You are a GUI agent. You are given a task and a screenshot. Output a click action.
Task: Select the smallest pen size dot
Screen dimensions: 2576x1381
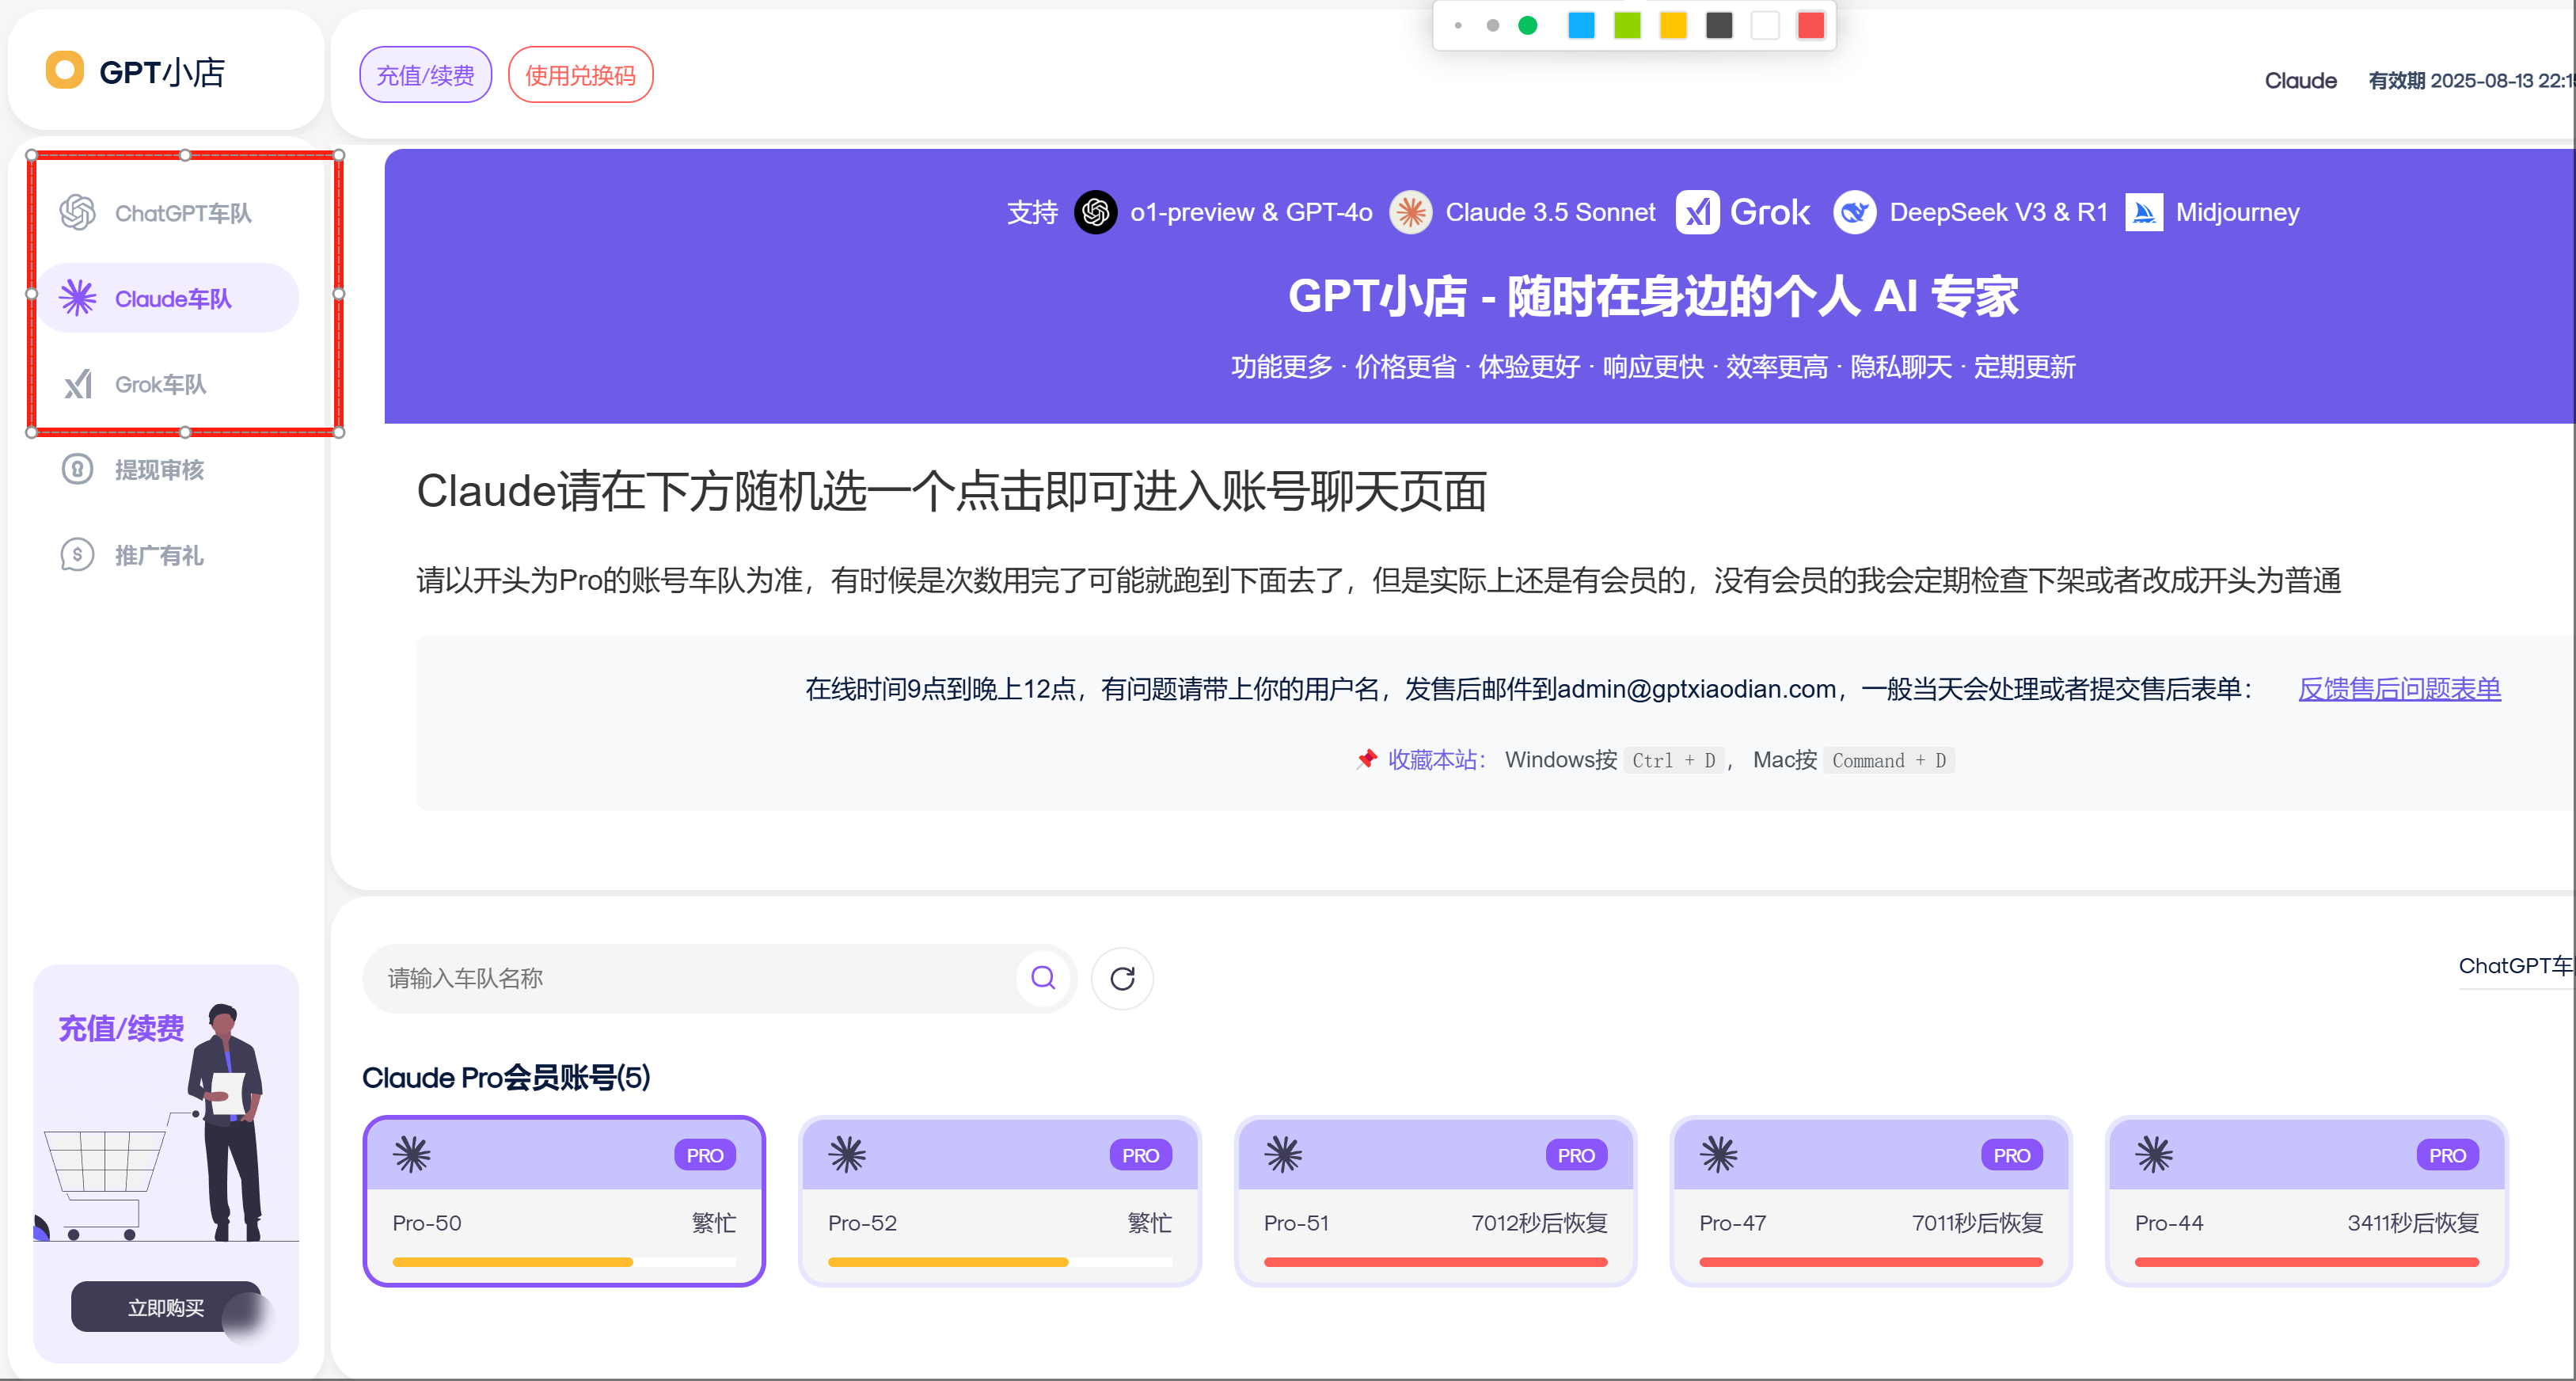[x=1458, y=25]
